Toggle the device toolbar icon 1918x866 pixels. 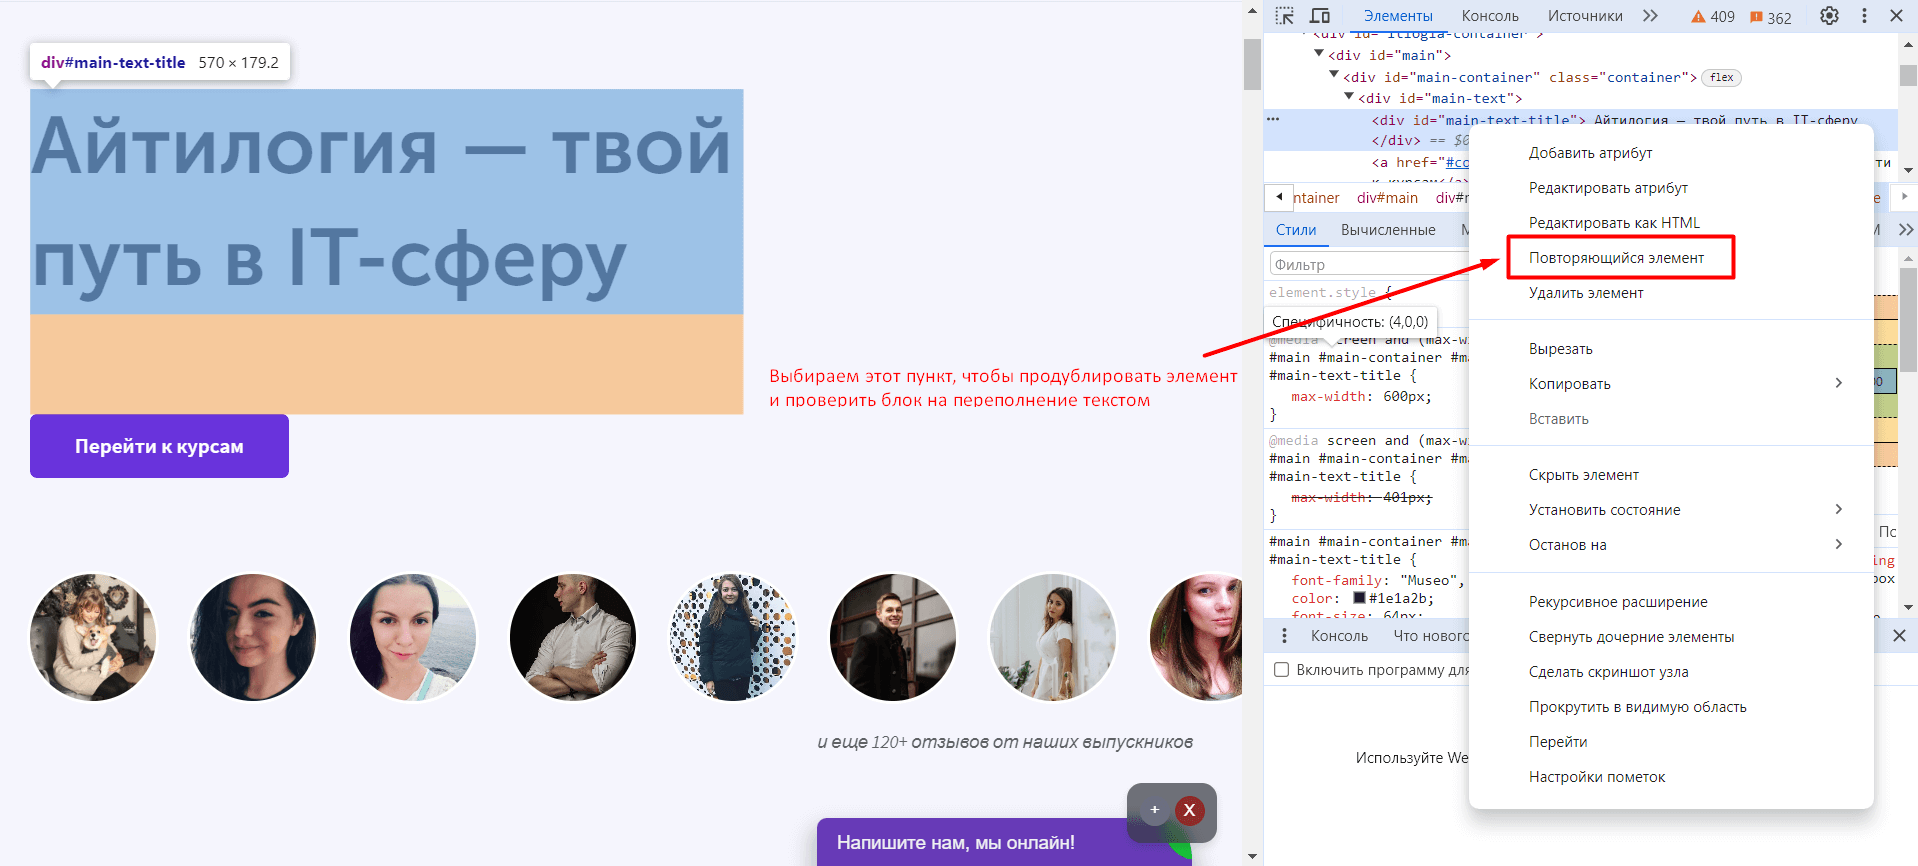(1320, 16)
